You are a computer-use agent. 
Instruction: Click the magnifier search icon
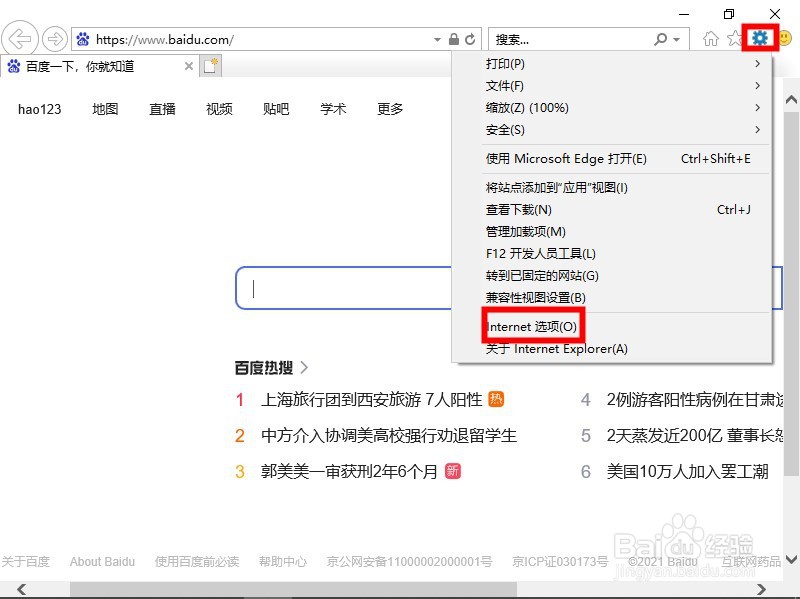click(x=660, y=39)
